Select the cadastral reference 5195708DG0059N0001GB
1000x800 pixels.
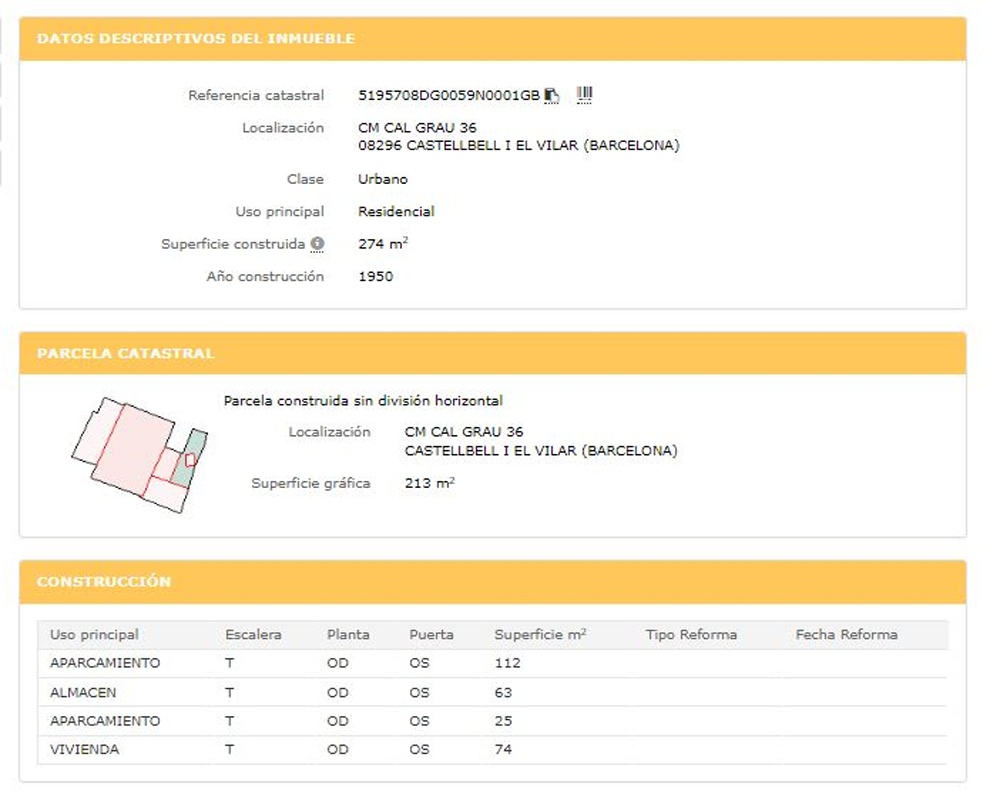pyautogui.click(x=449, y=96)
